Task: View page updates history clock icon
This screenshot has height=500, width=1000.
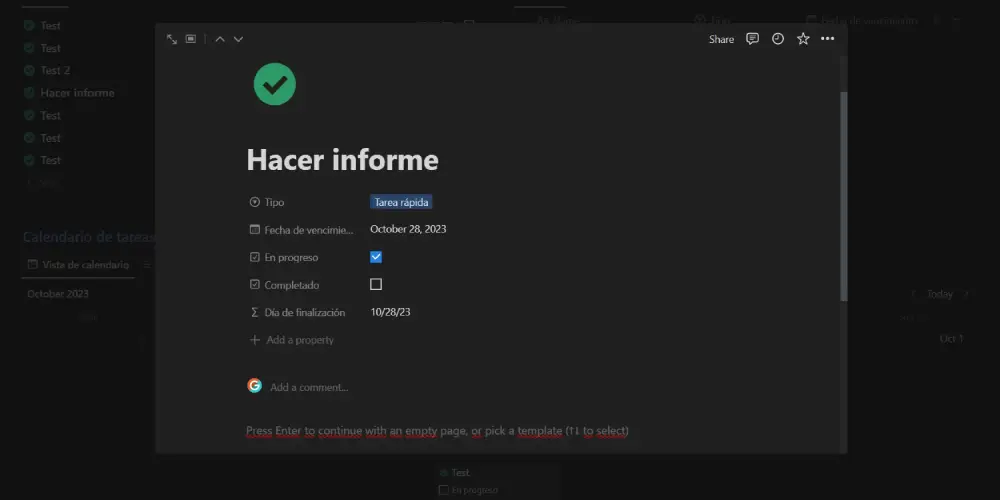Action: point(778,39)
